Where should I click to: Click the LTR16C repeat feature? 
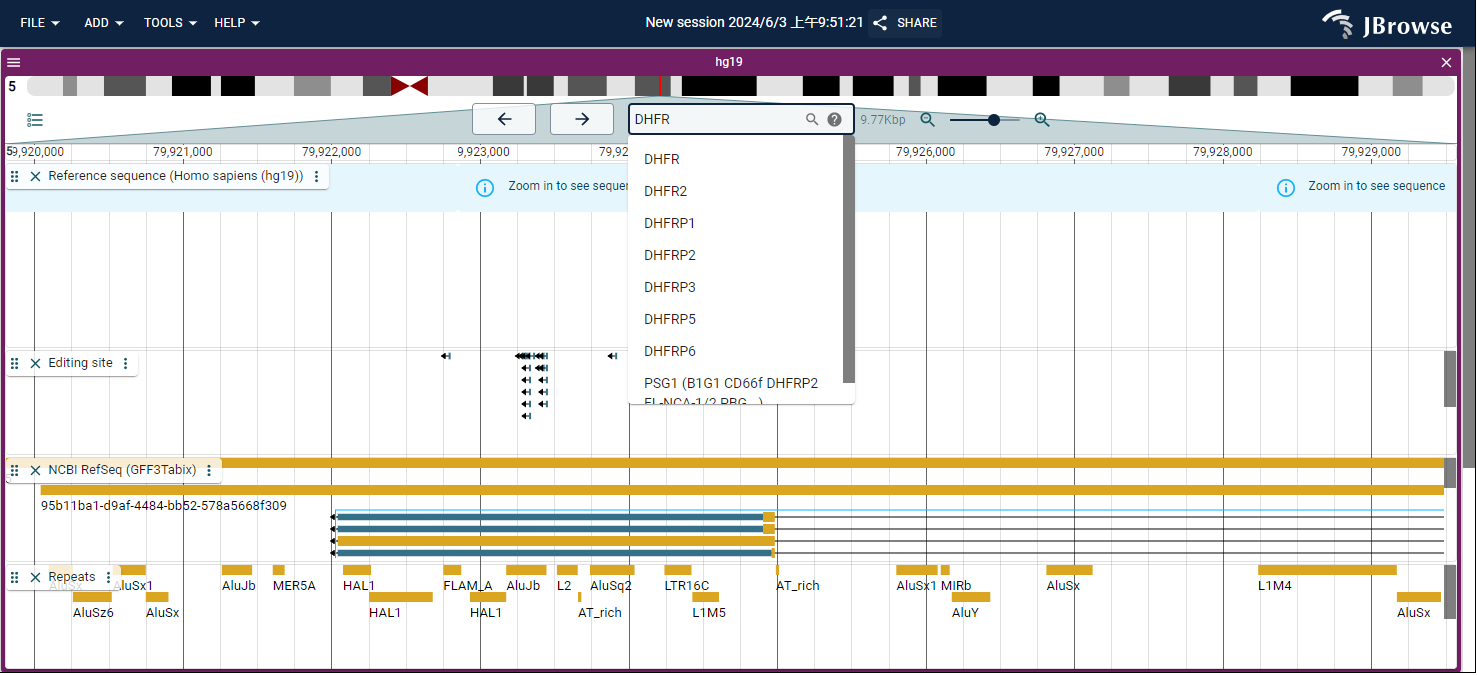[678, 570]
